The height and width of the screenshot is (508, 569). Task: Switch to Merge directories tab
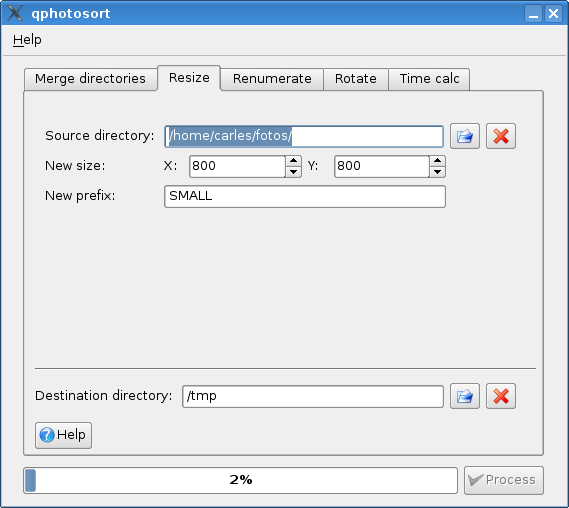[90, 79]
